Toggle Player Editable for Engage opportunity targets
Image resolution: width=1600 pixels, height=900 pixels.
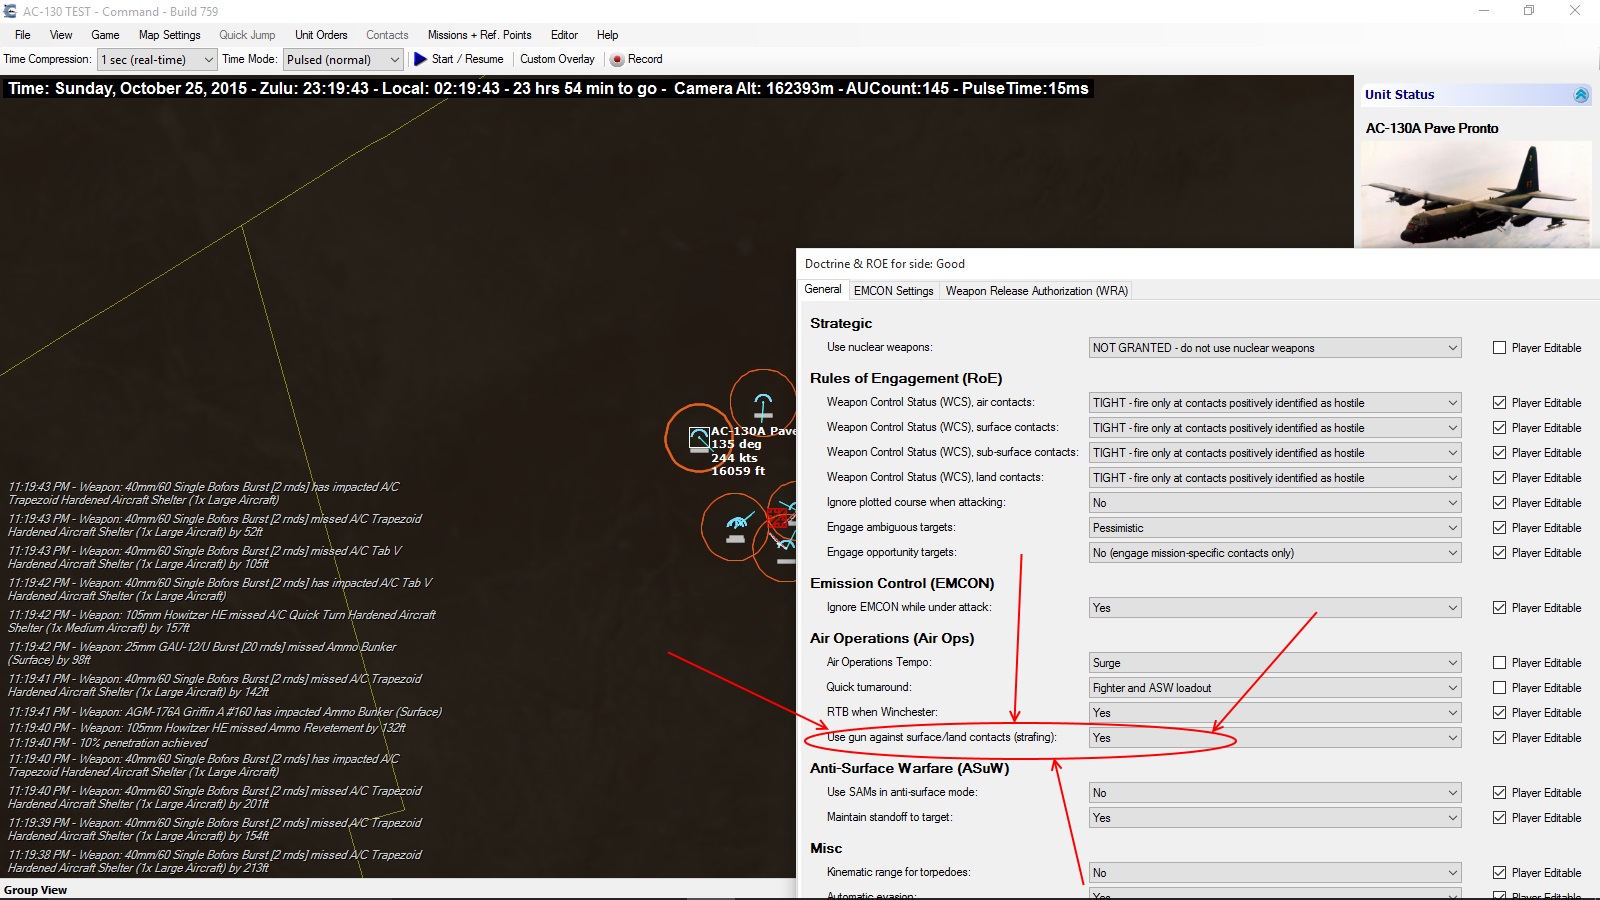coord(1499,553)
